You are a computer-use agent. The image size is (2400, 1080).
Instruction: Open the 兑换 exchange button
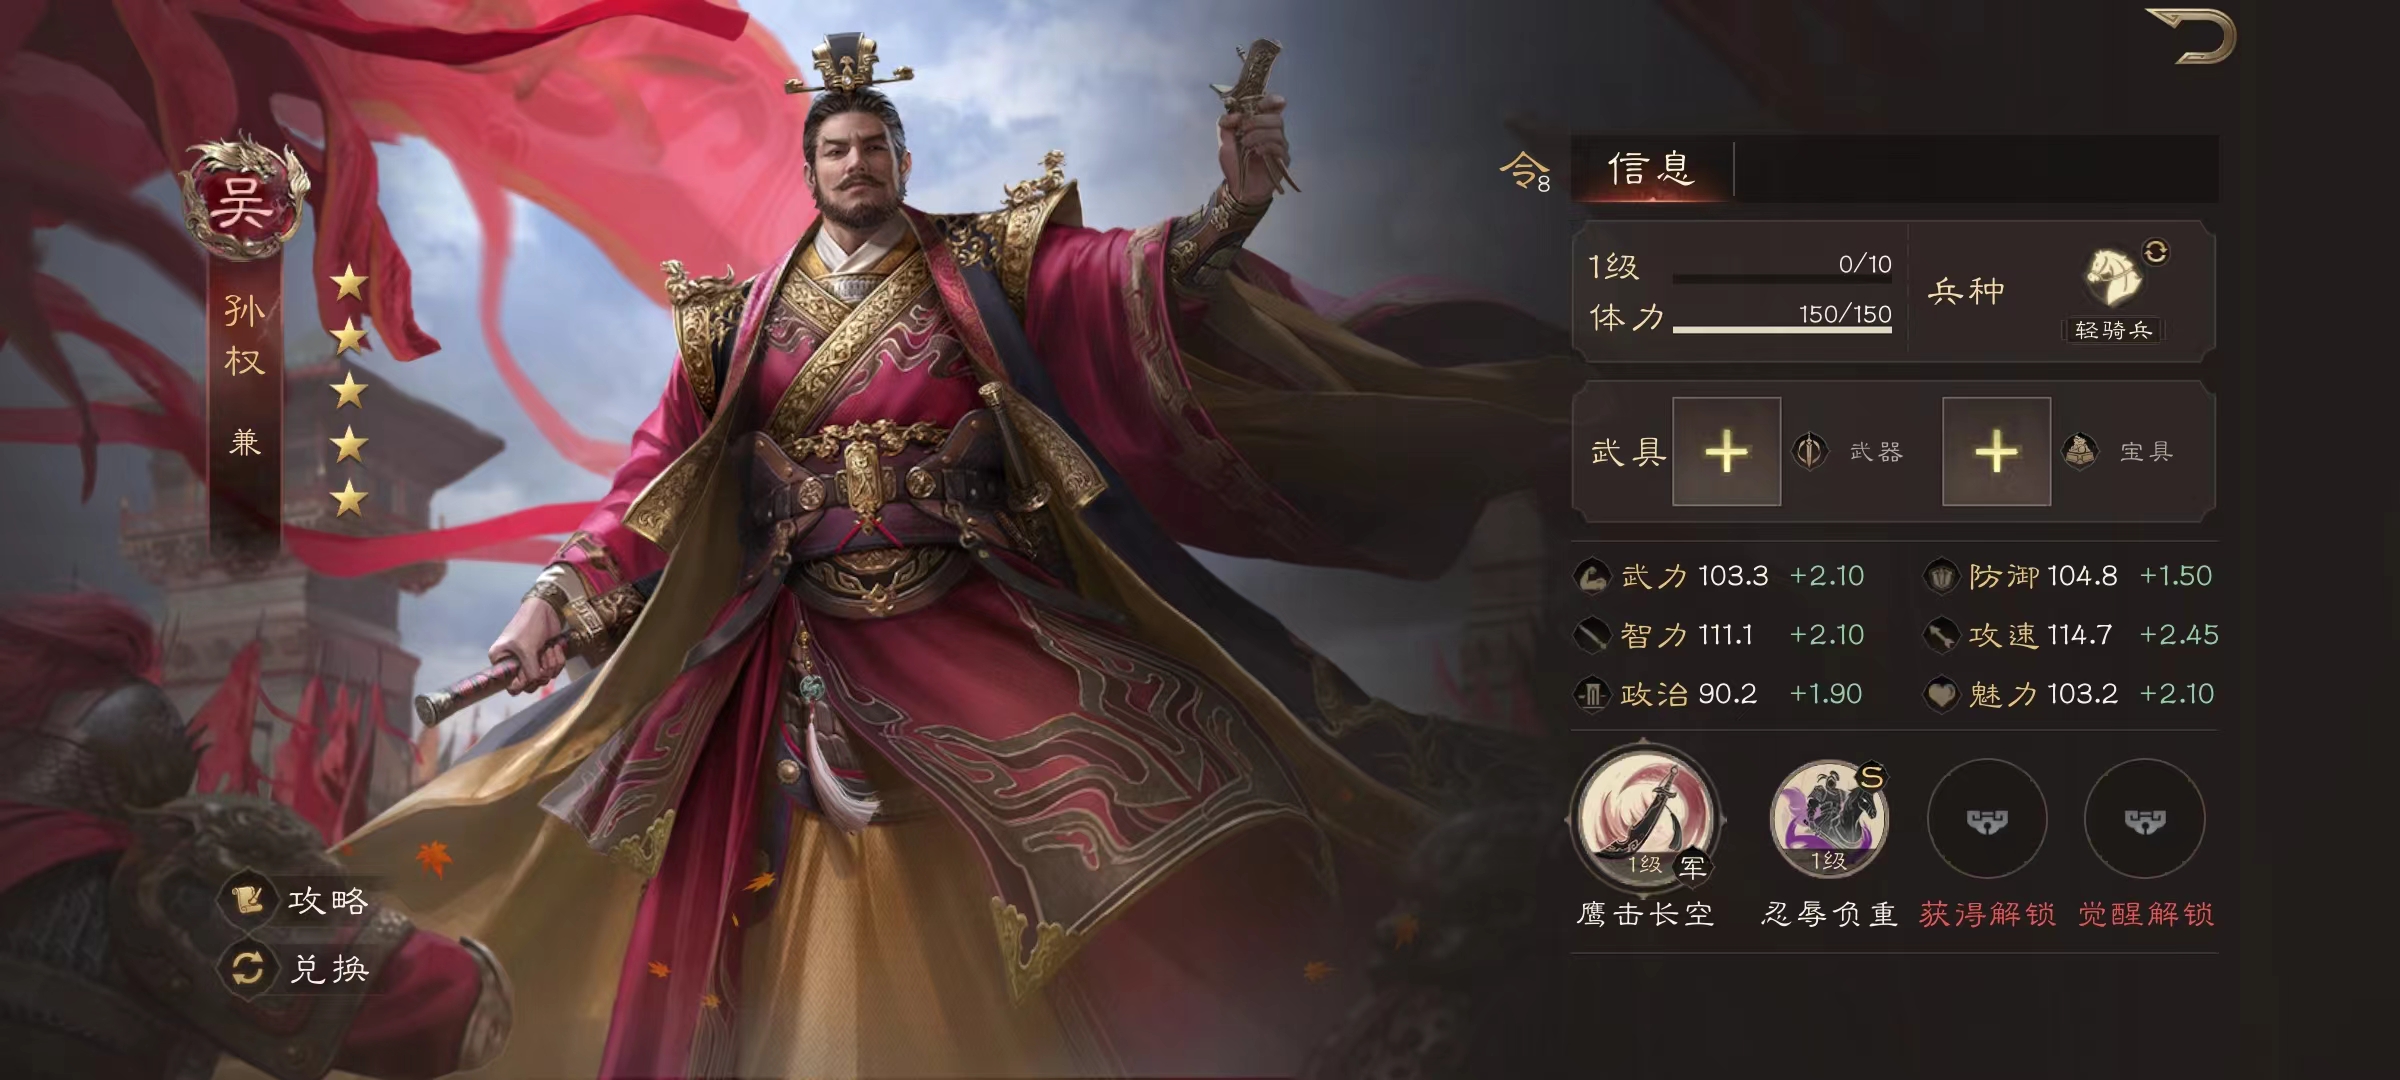[300, 968]
